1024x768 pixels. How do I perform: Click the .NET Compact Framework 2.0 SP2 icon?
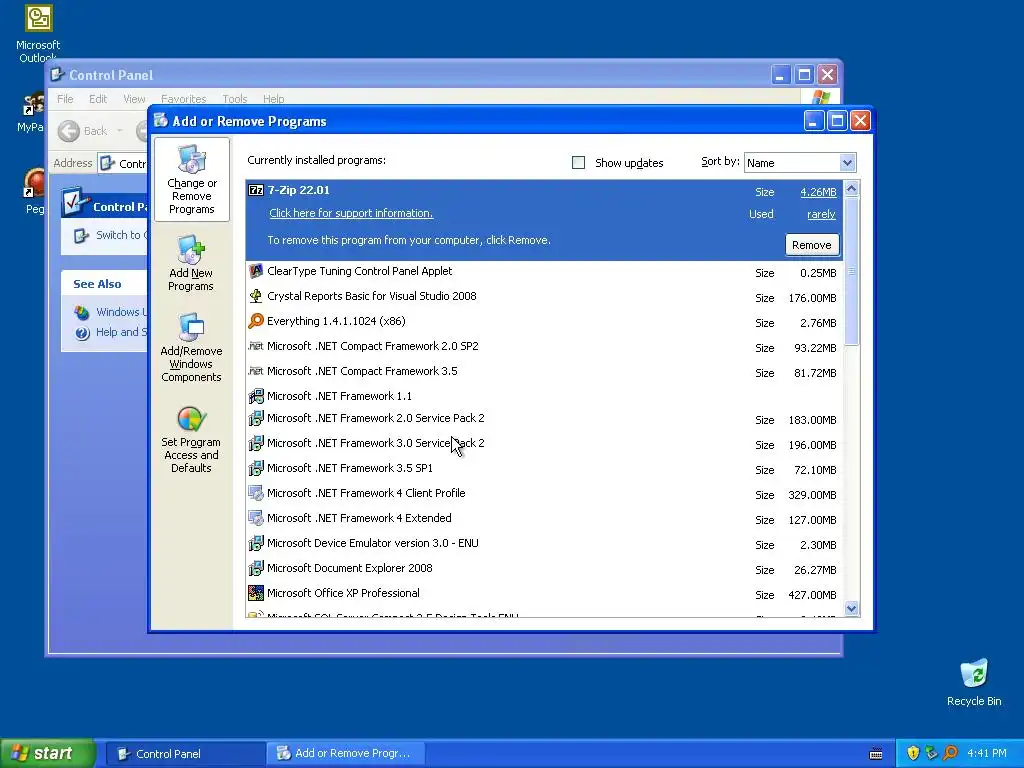256,346
